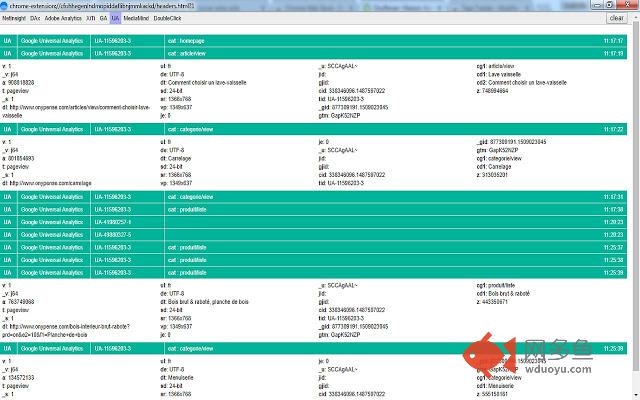Click 'z: 313035201' parameter
This screenshot has width=640, height=400.
point(492,175)
